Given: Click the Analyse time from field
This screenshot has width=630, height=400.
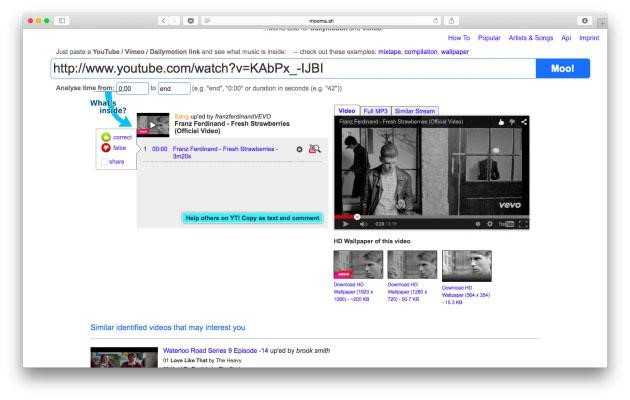Looking at the screenshot, I should coord(132,88).
